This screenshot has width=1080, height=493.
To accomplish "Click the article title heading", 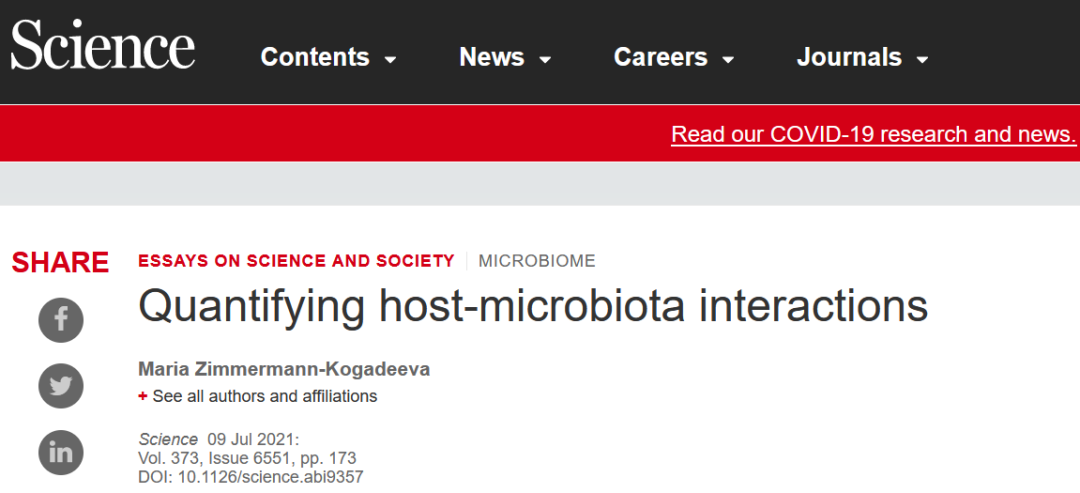I will 533,306.
